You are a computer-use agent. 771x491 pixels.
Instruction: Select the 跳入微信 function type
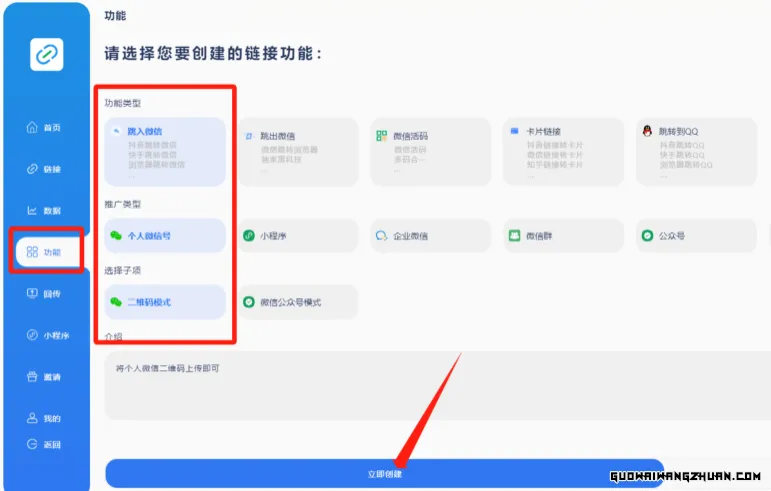pyautogui.click(x=165, y=152)
